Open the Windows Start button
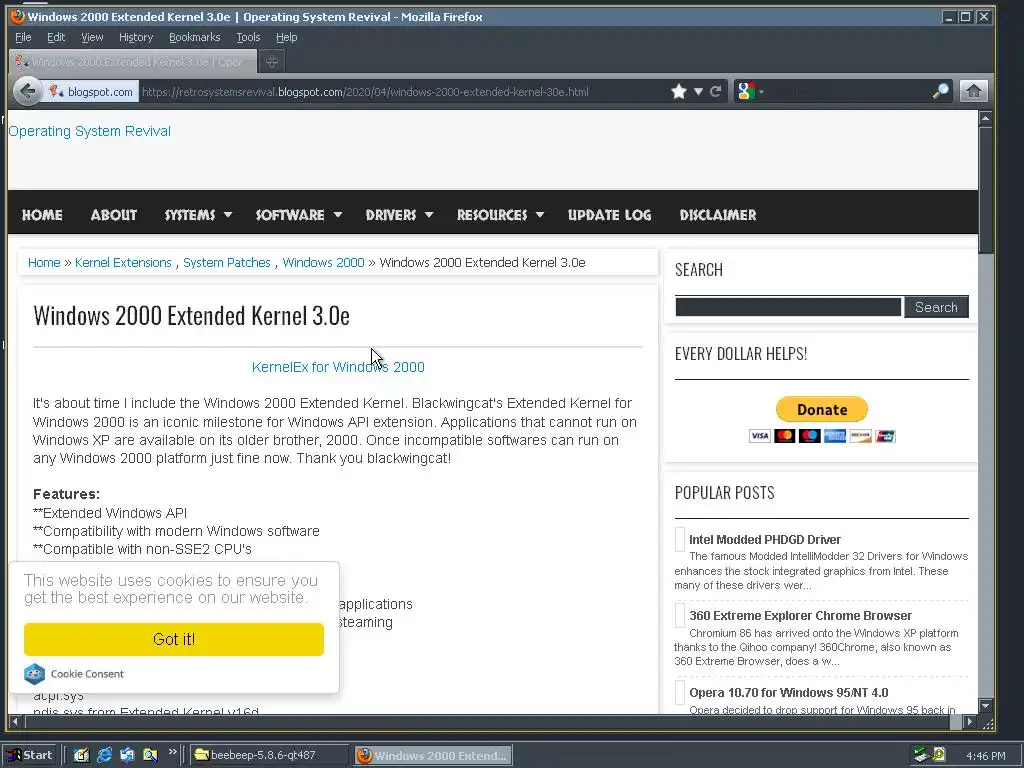Viewport: 1024px width, 768px height. pyautogui.click(x=30, y=756)
